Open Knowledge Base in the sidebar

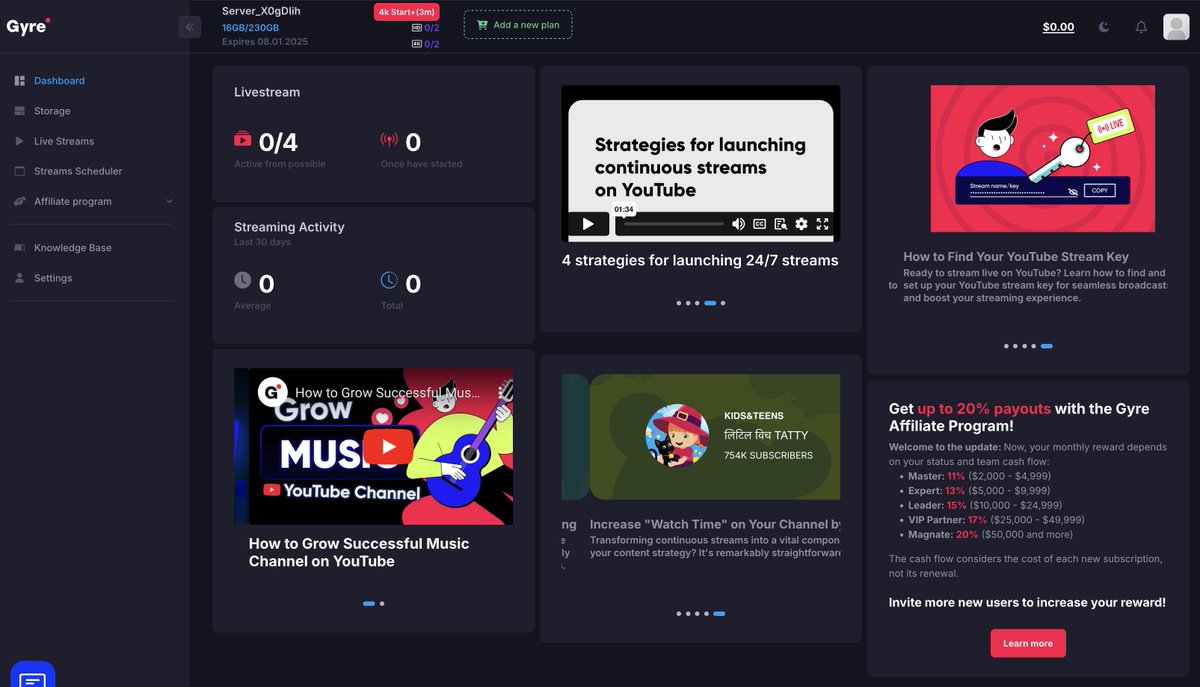point(73,248)
